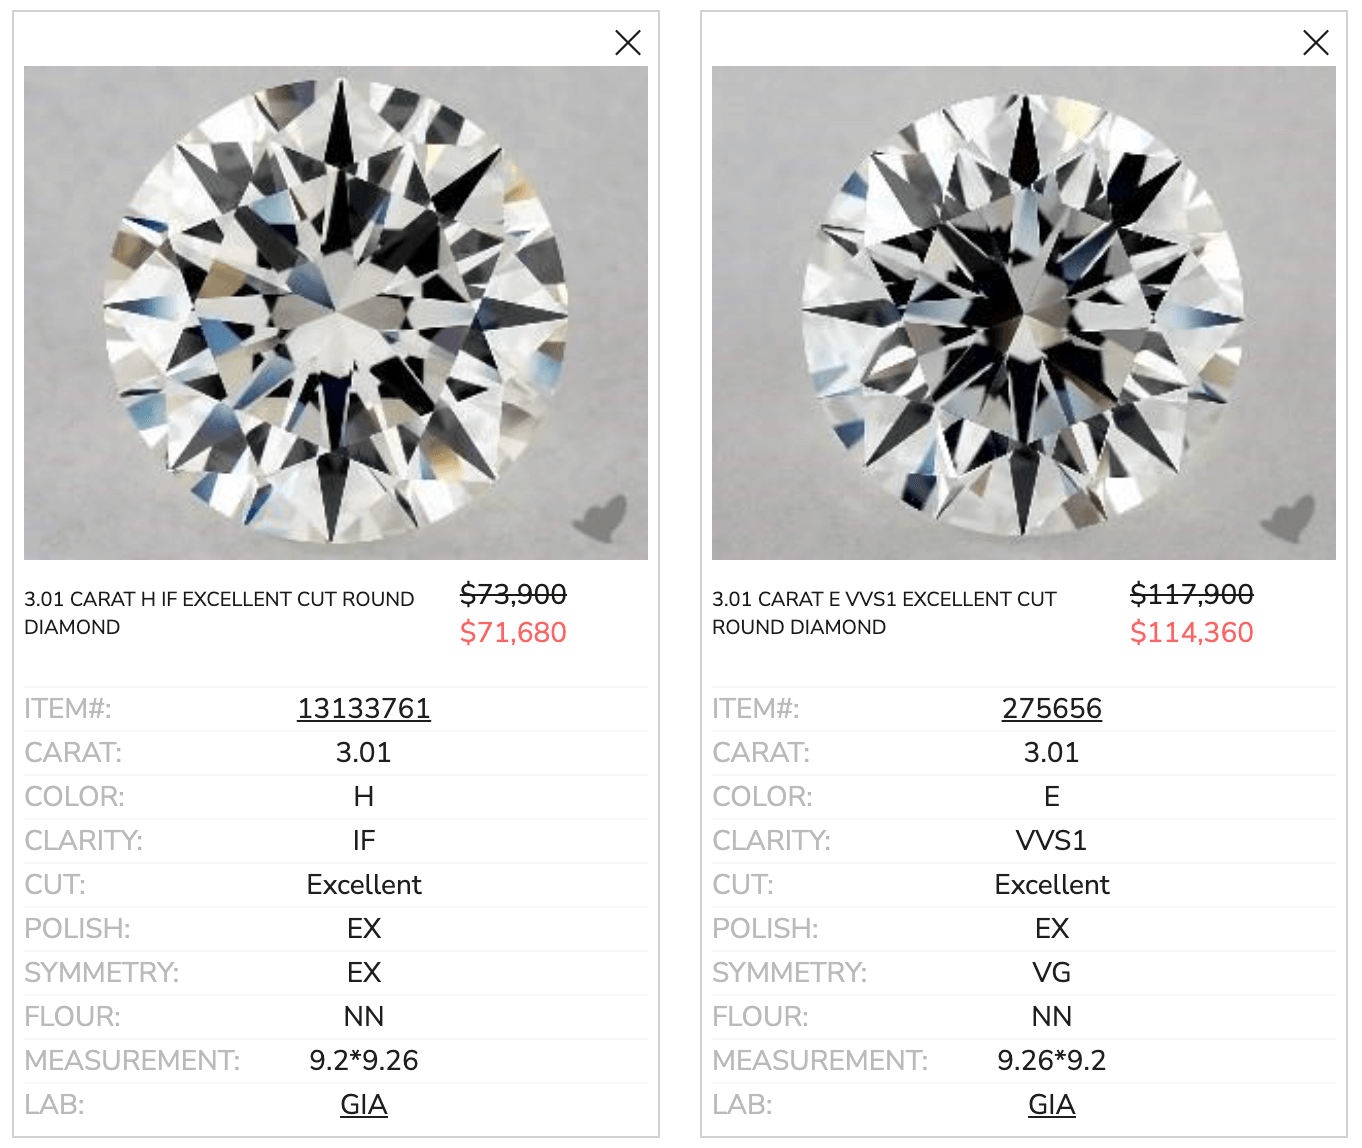Close the H IF diamond card
This screenshot has width=1362, height=1148.
628,42
